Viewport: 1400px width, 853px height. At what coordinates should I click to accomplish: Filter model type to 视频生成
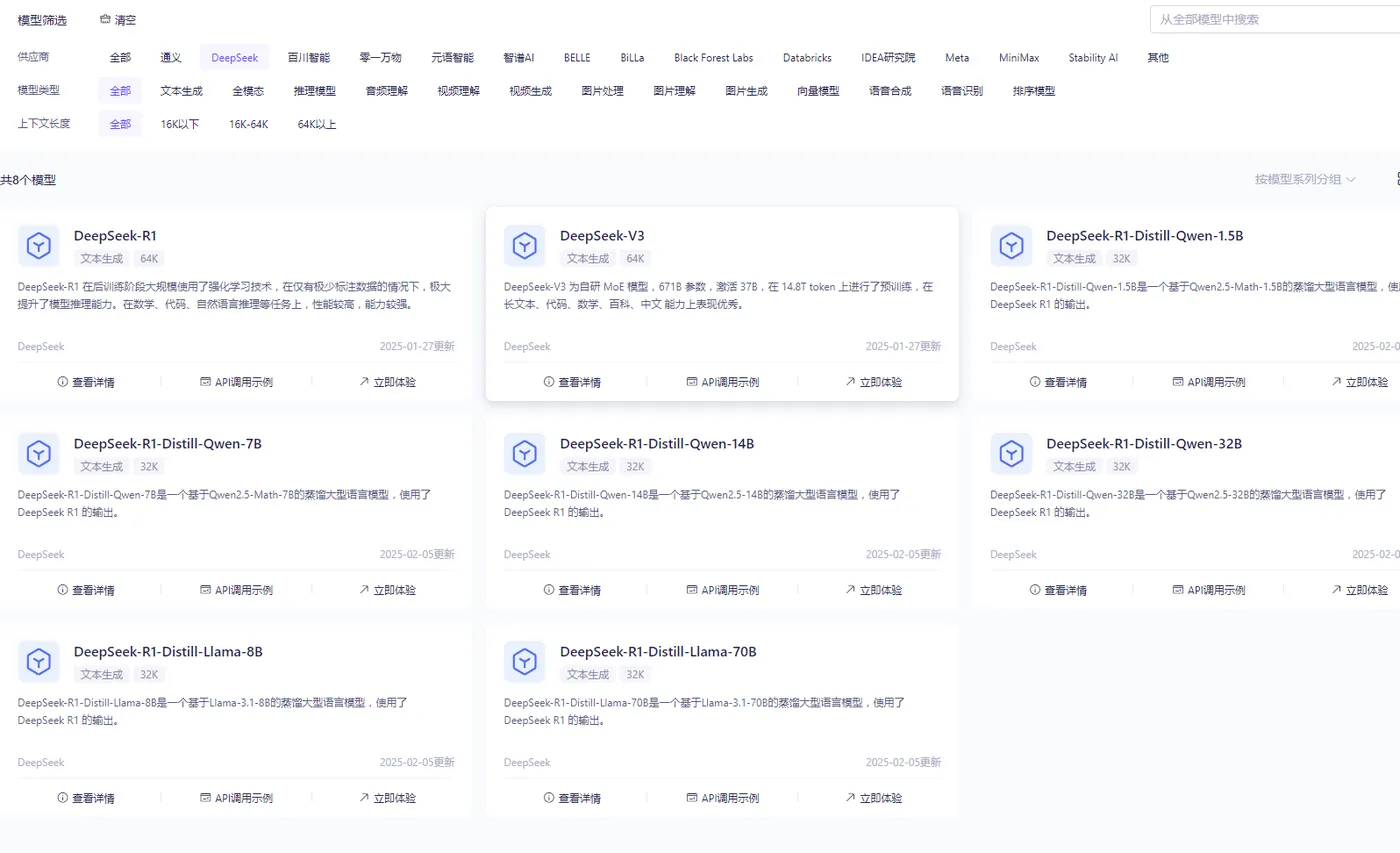coord(531,91)
